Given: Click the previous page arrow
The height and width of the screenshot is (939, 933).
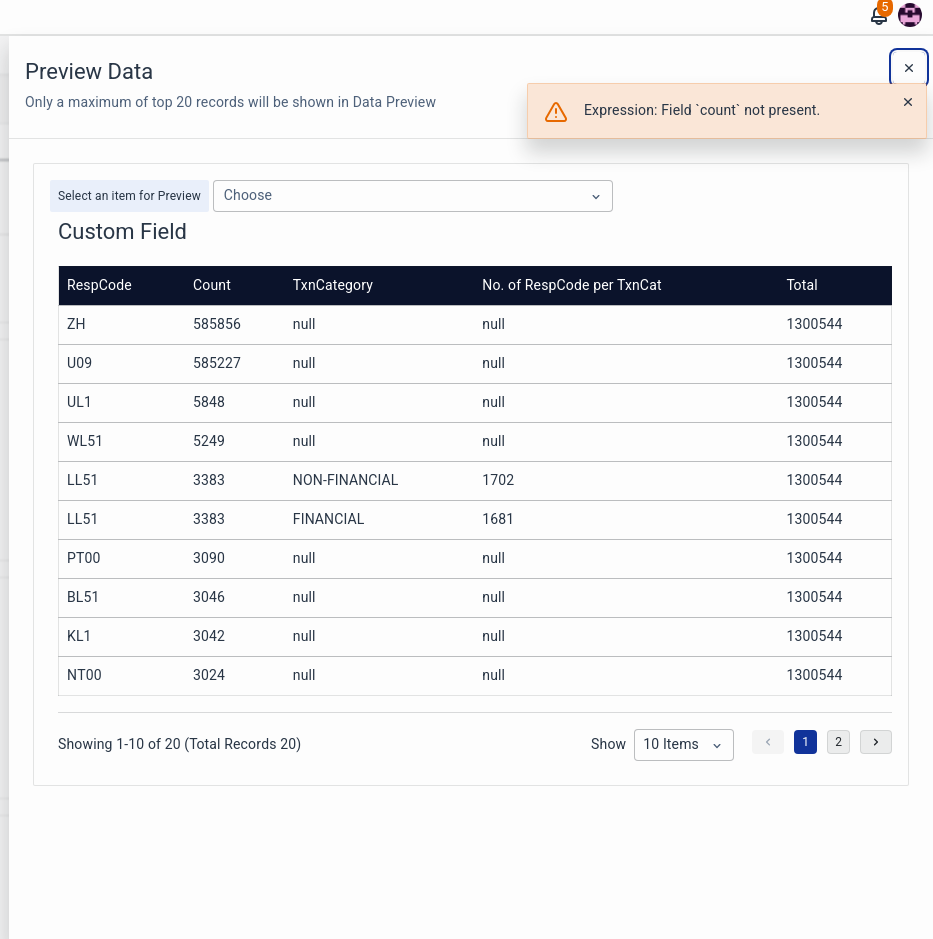Looking at the screenshot, I should pos(768,742).
